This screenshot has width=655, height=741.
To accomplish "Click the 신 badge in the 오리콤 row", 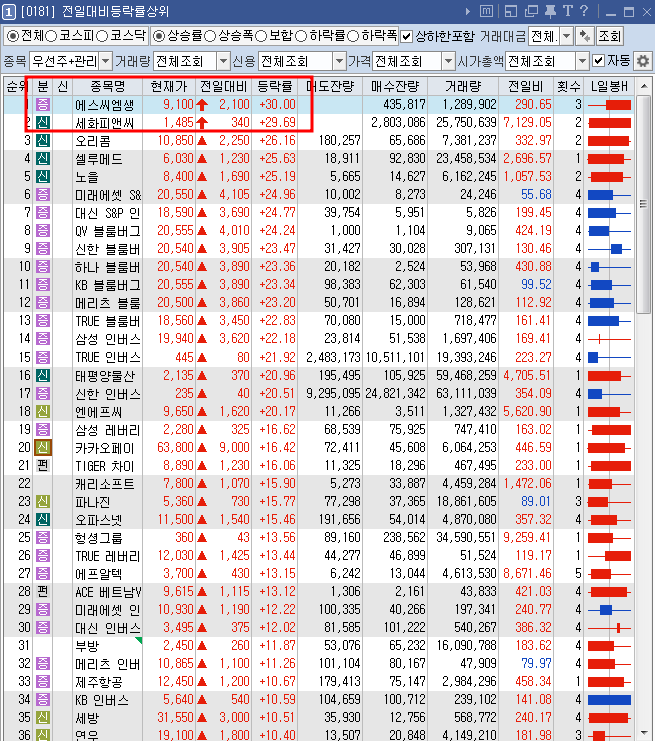I will 43,140.
